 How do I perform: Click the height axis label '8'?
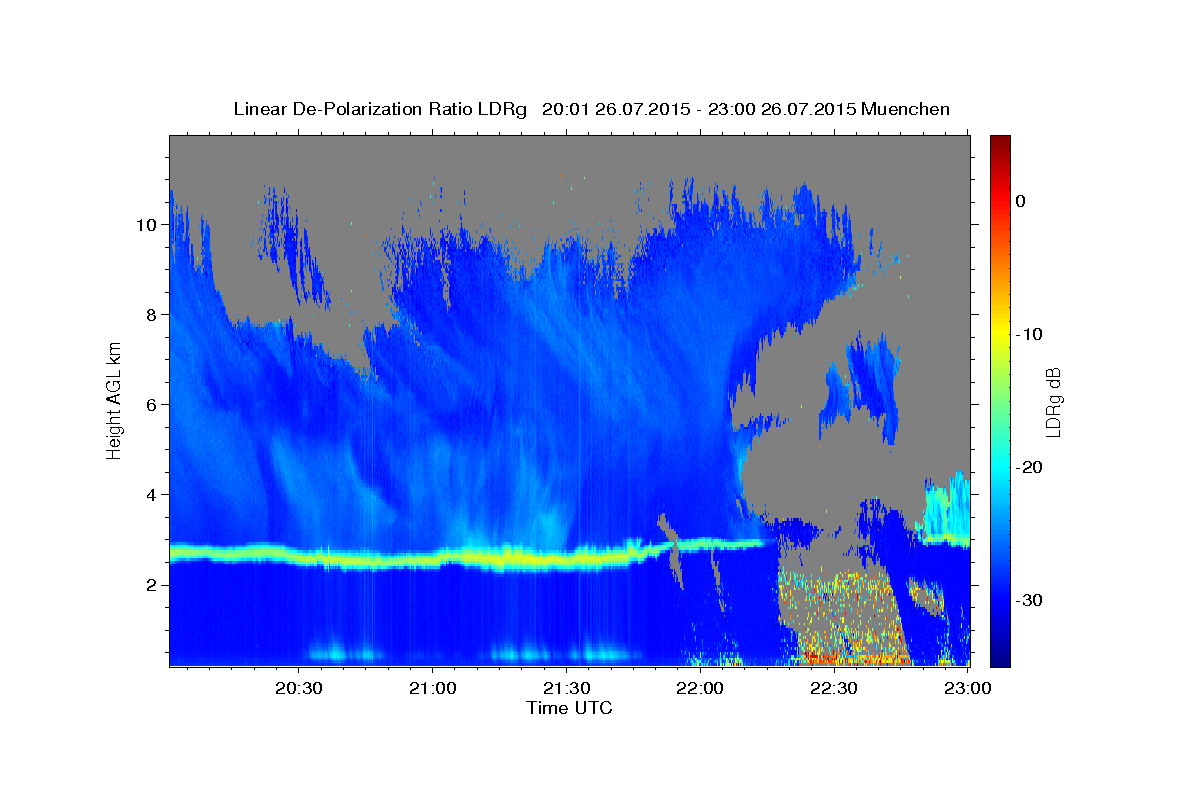[150, 315]
